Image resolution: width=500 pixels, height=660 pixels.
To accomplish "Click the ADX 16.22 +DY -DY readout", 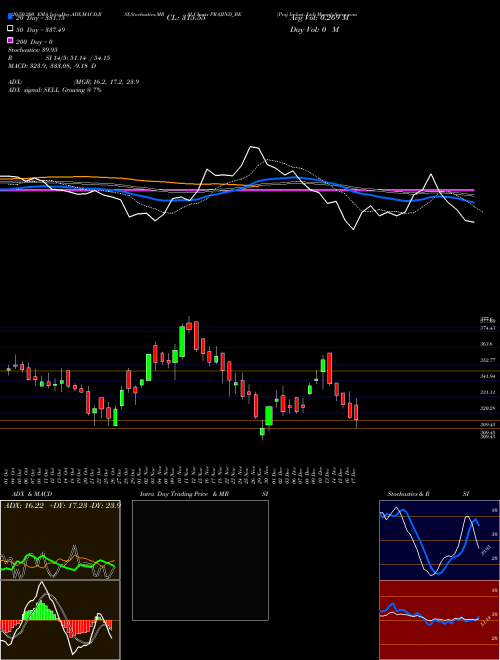I will tap(62, 505).
